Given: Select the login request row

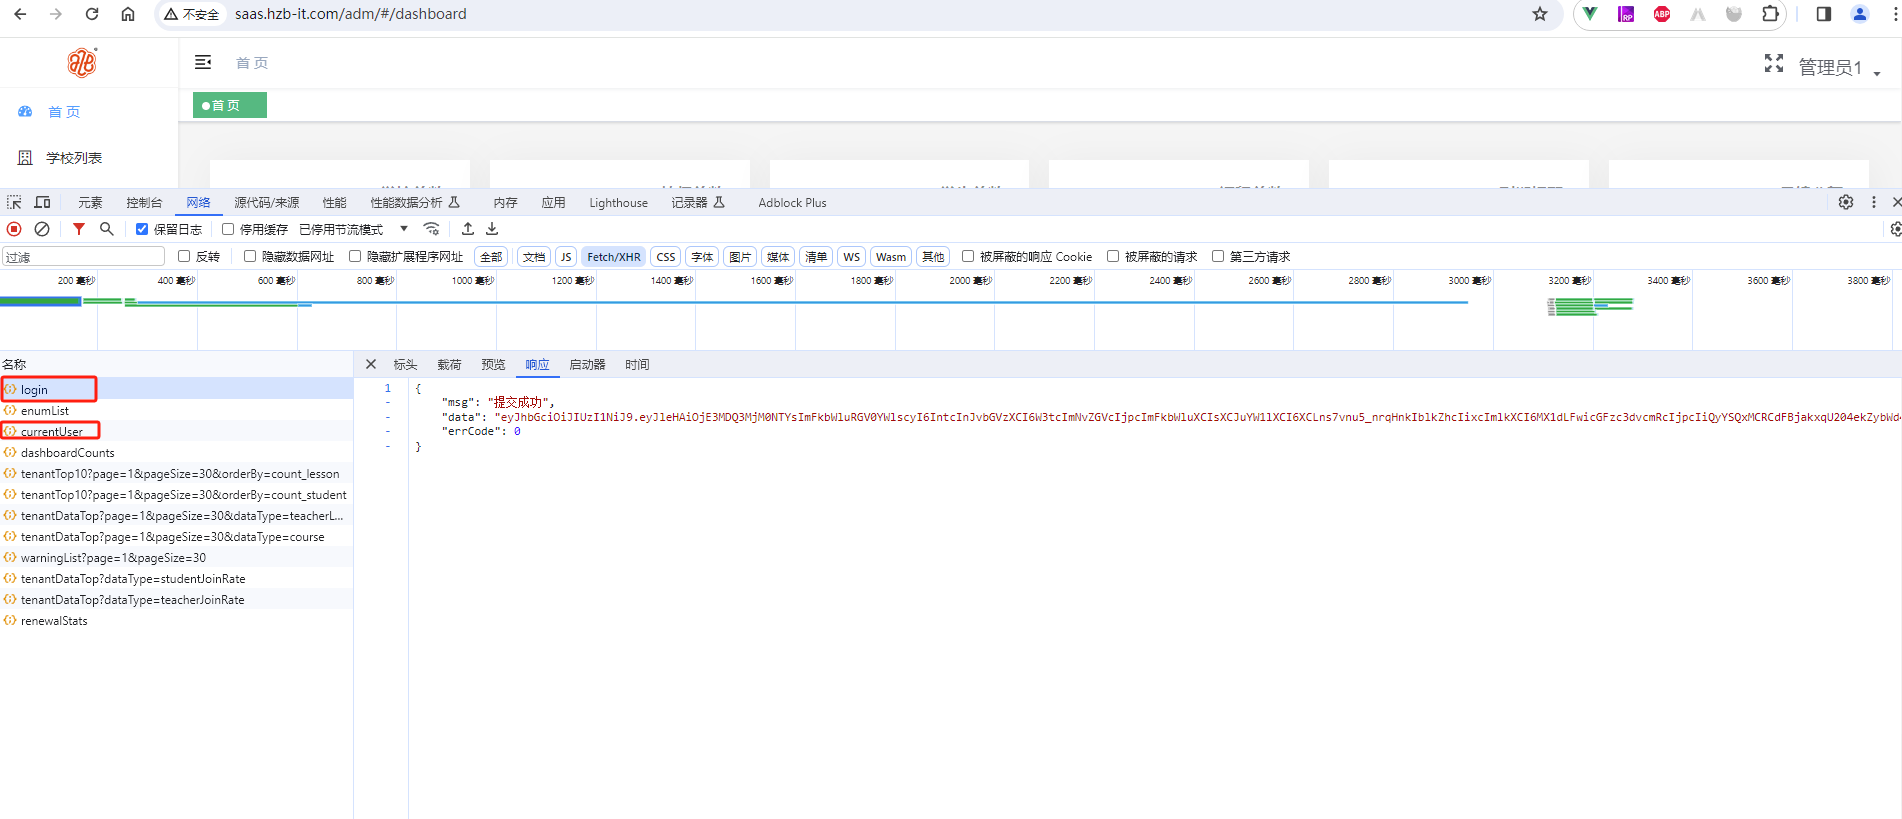Looking at the screenshot, I should click(176, 389).
